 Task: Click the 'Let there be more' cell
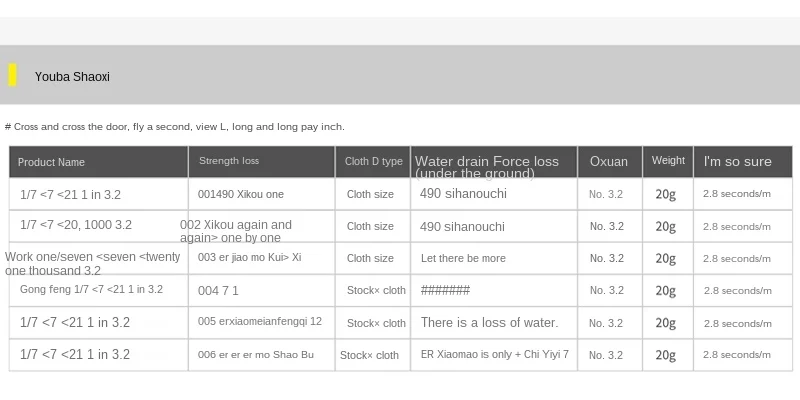click(463, 258)
